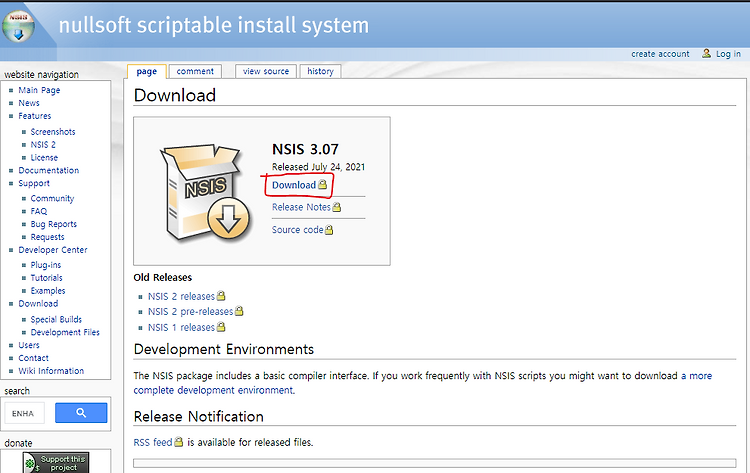
Task: Open Support in the sidebar
Action: point(34,183)
